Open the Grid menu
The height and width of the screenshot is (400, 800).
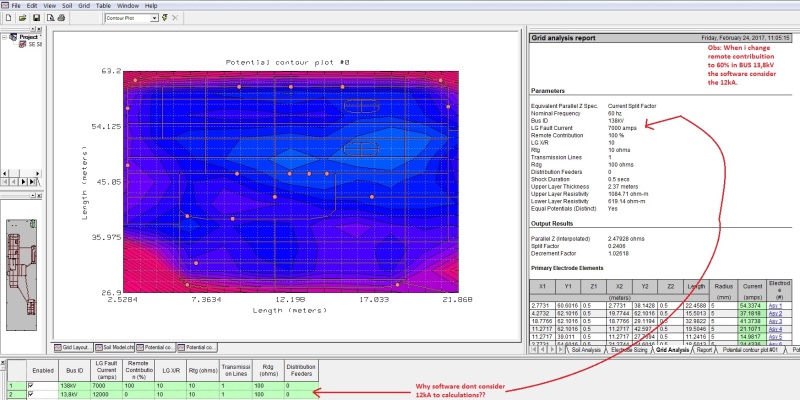pos(84,6)
